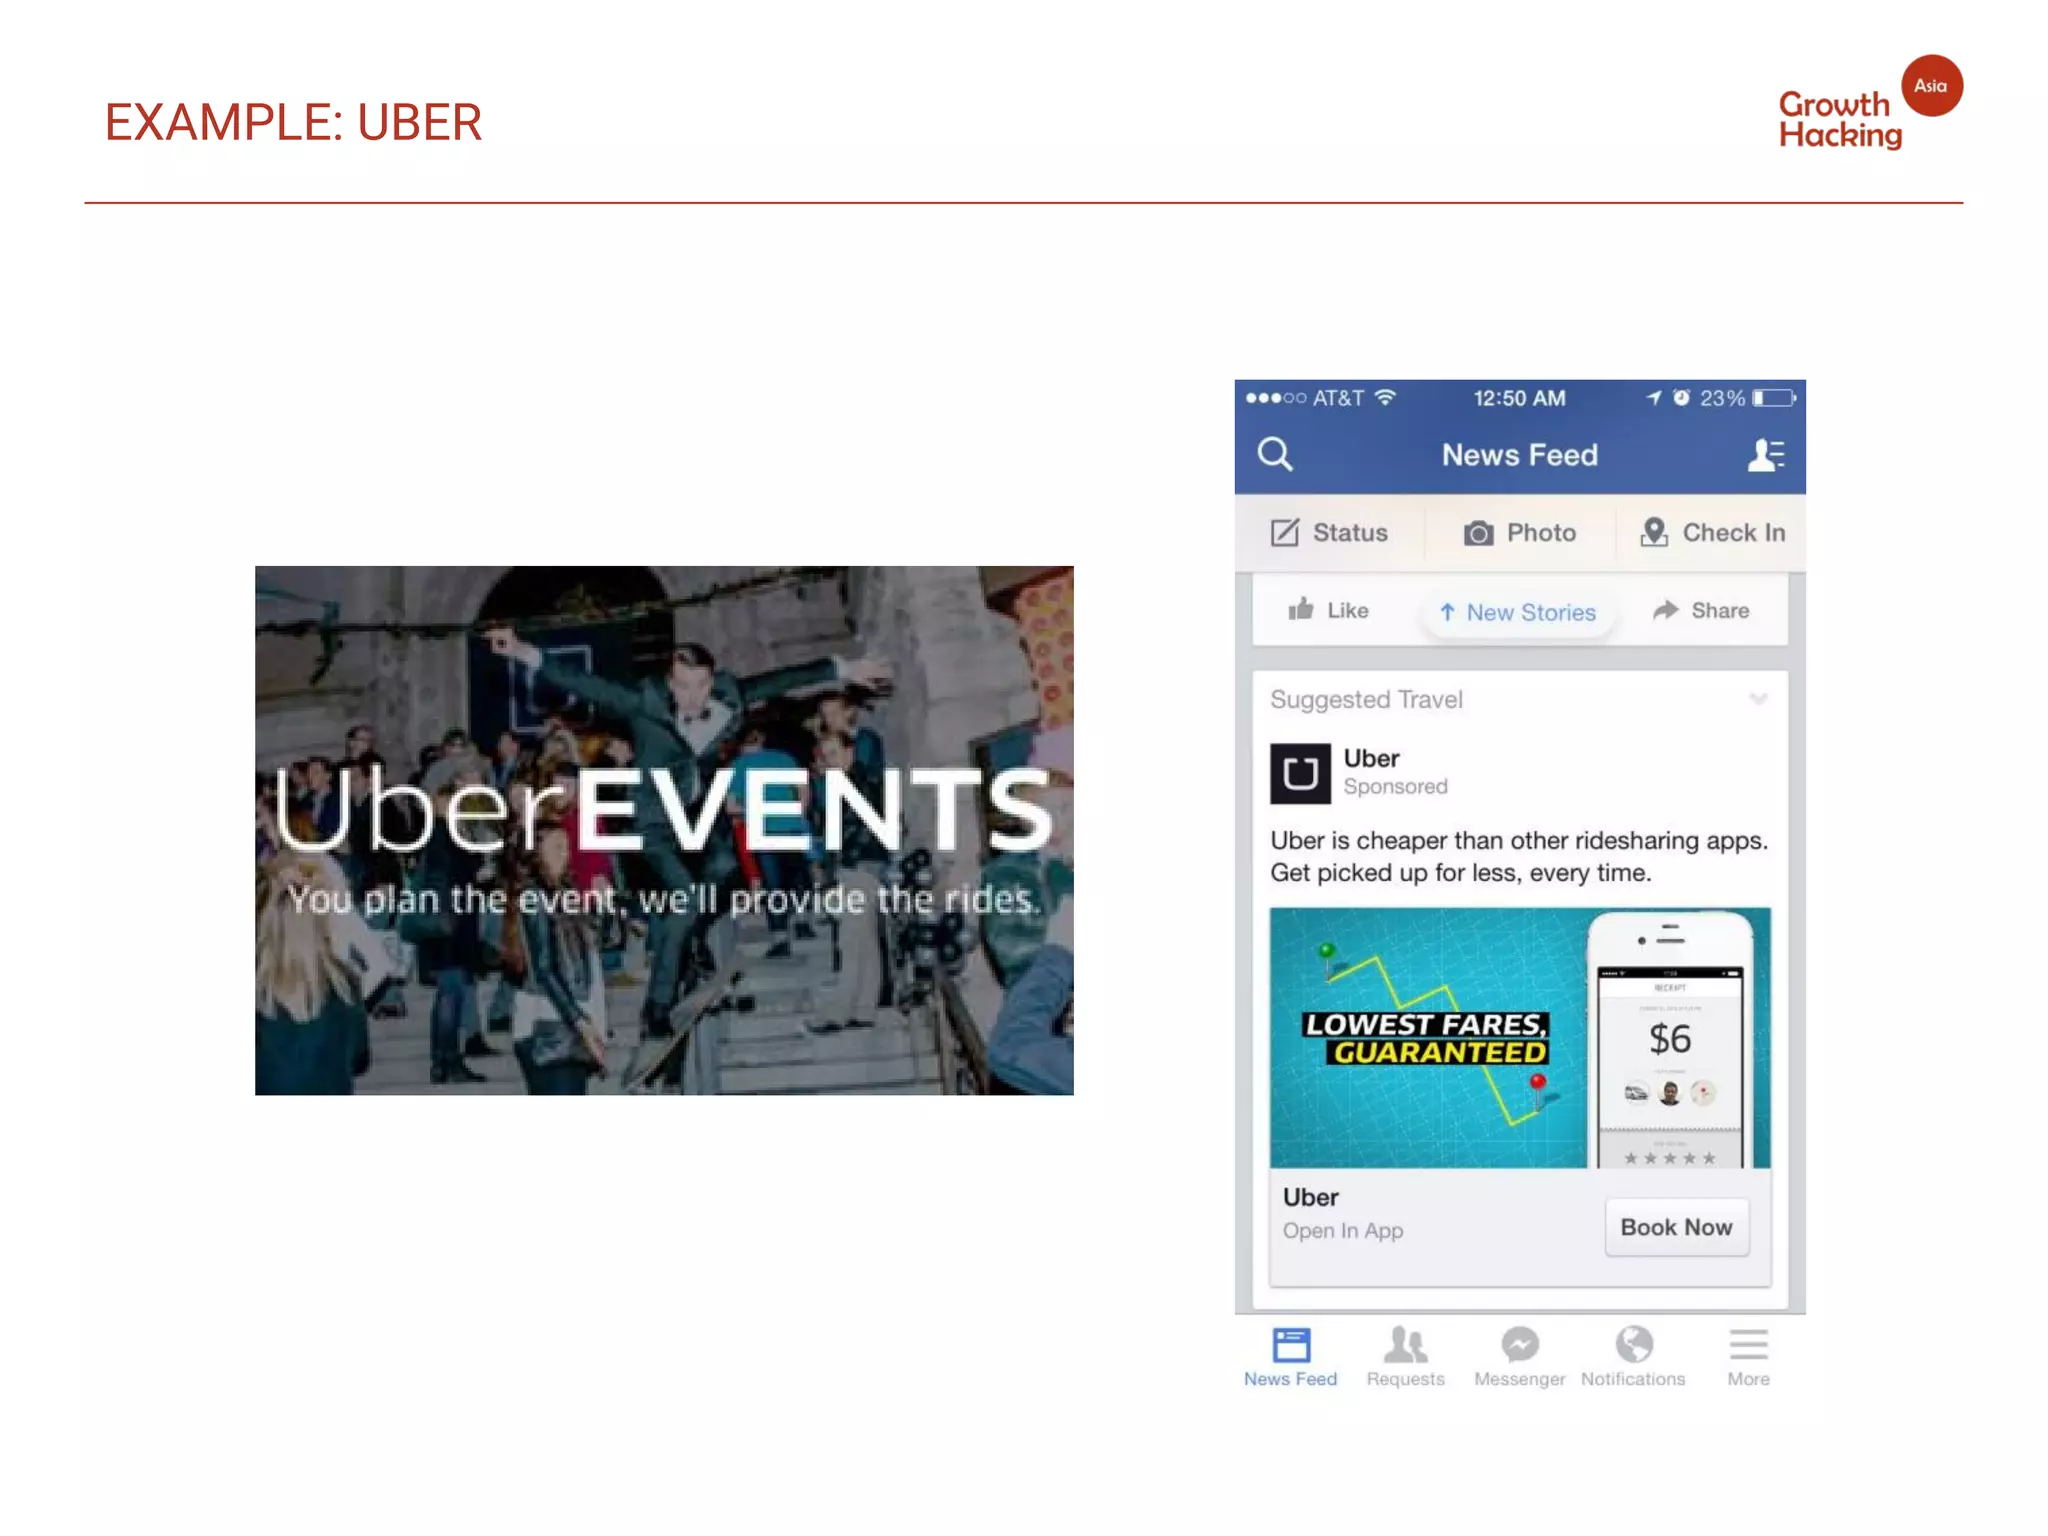Open the Uber logo avatar
The width and height of the screenshot is (2048, 1536).
pos(1300,773)
